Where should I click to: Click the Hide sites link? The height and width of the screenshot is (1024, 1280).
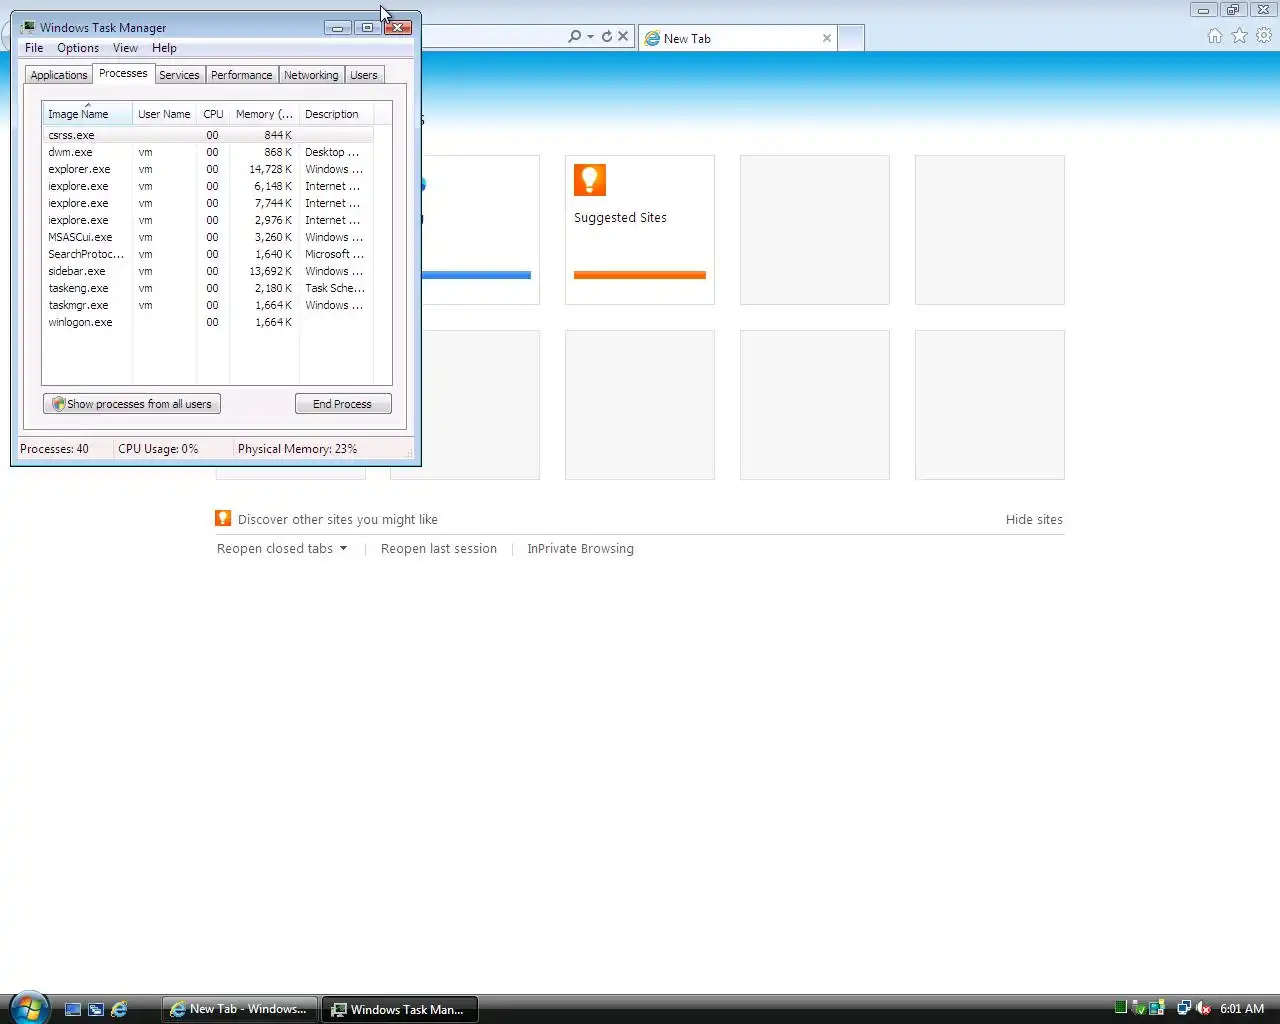1034,520
